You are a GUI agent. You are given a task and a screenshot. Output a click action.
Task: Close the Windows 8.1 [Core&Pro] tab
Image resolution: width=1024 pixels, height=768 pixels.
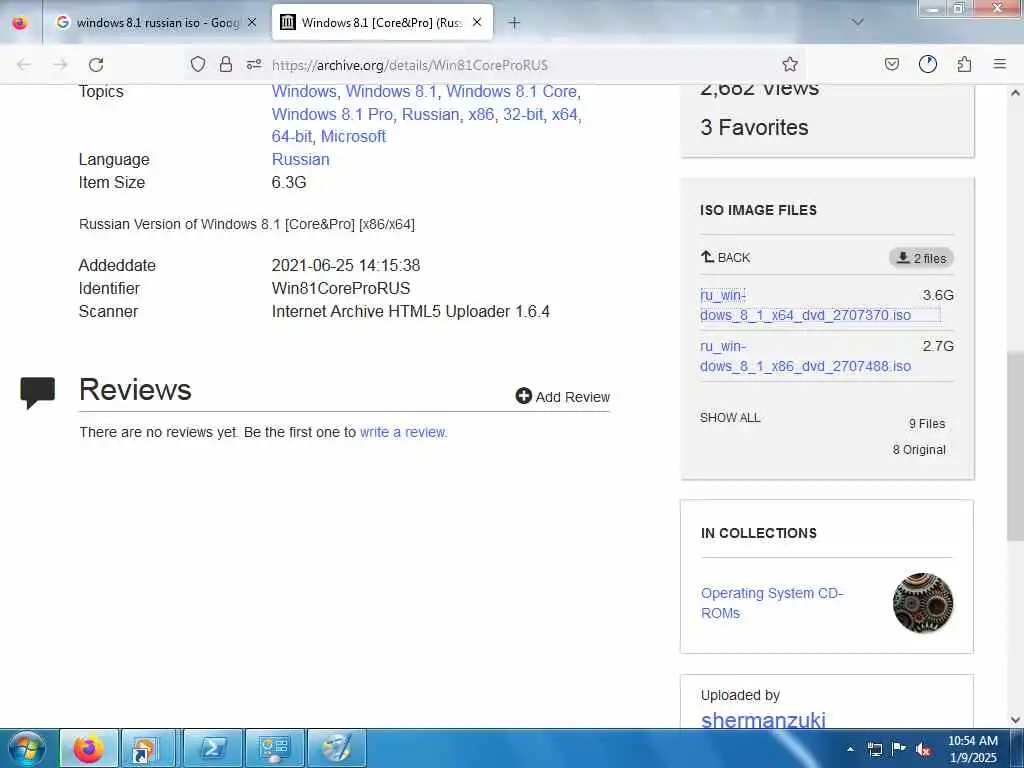coord(477,23)
